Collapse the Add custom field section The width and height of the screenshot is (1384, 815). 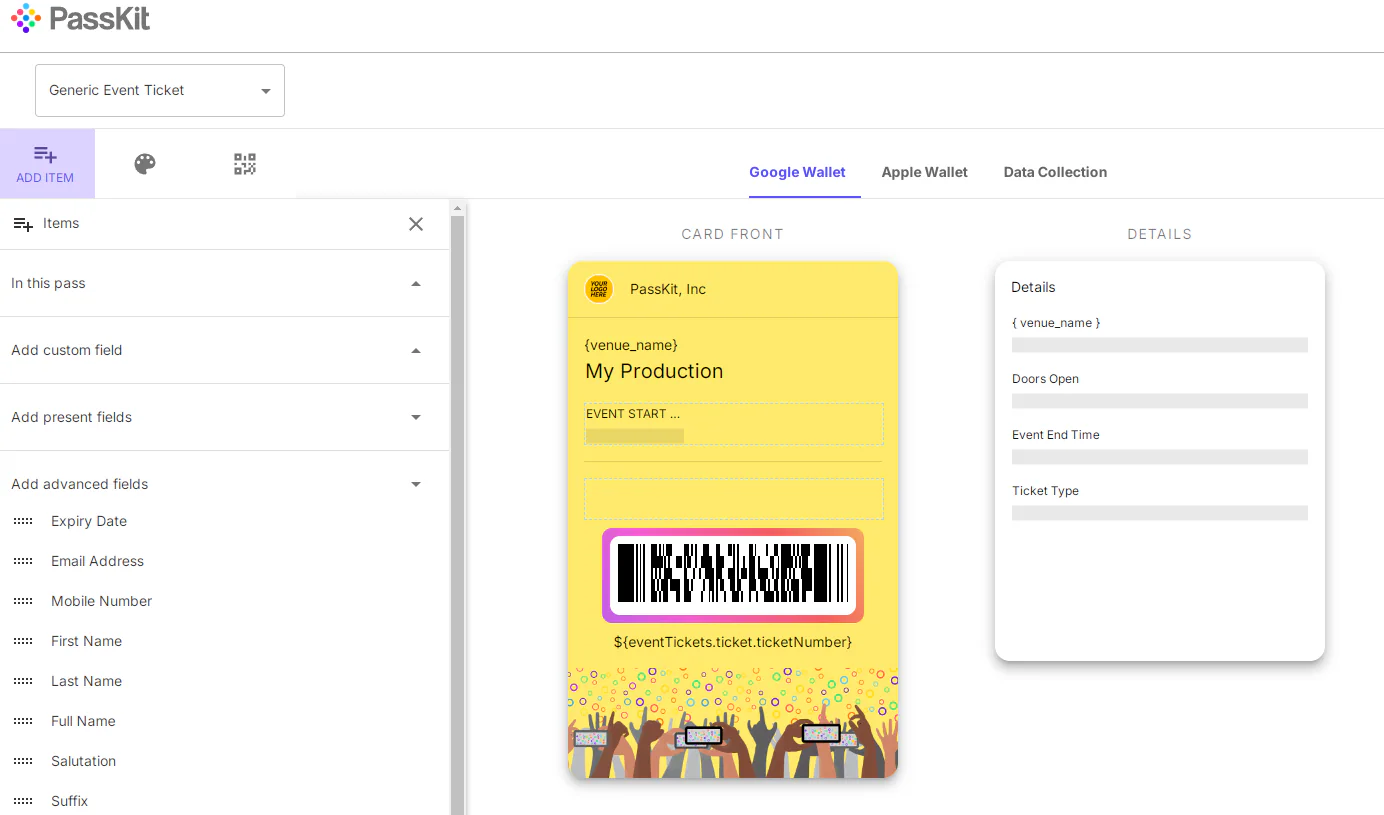coord(225,350)
